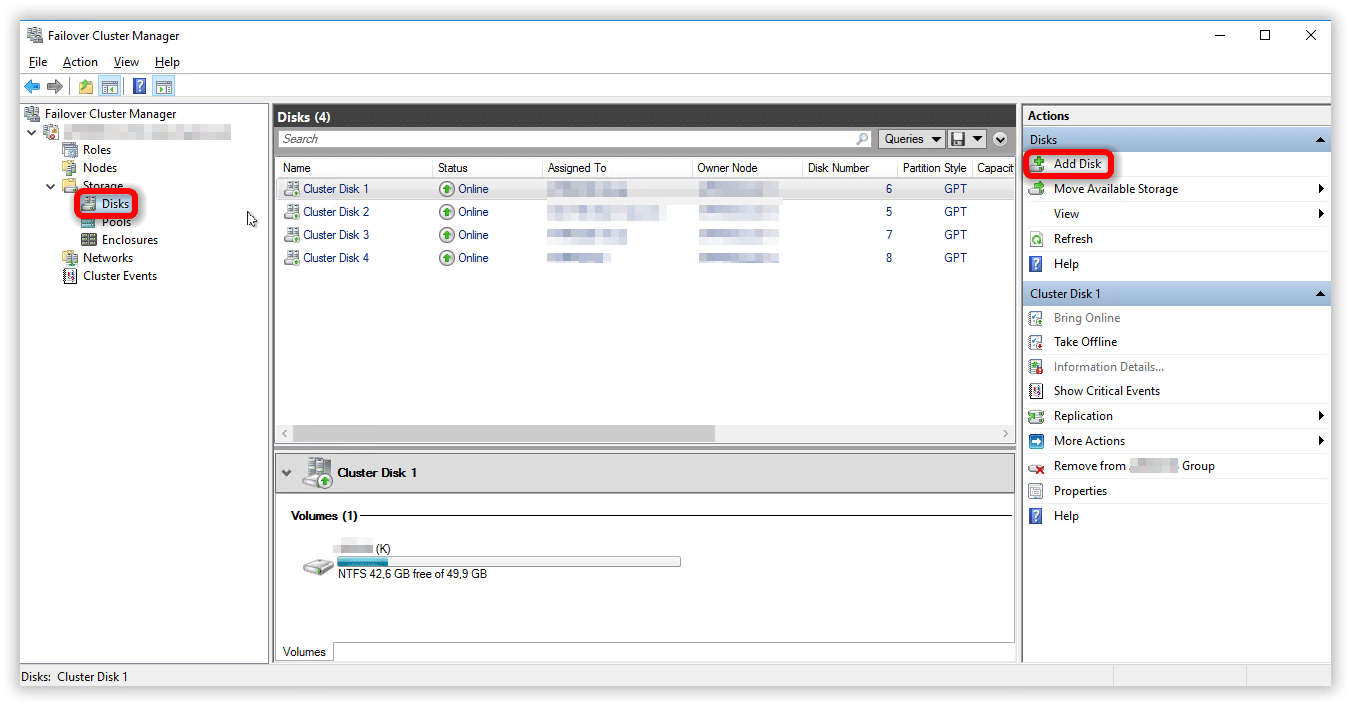Open the View menu
This screenshot has height=706, width=1351.
126,62
